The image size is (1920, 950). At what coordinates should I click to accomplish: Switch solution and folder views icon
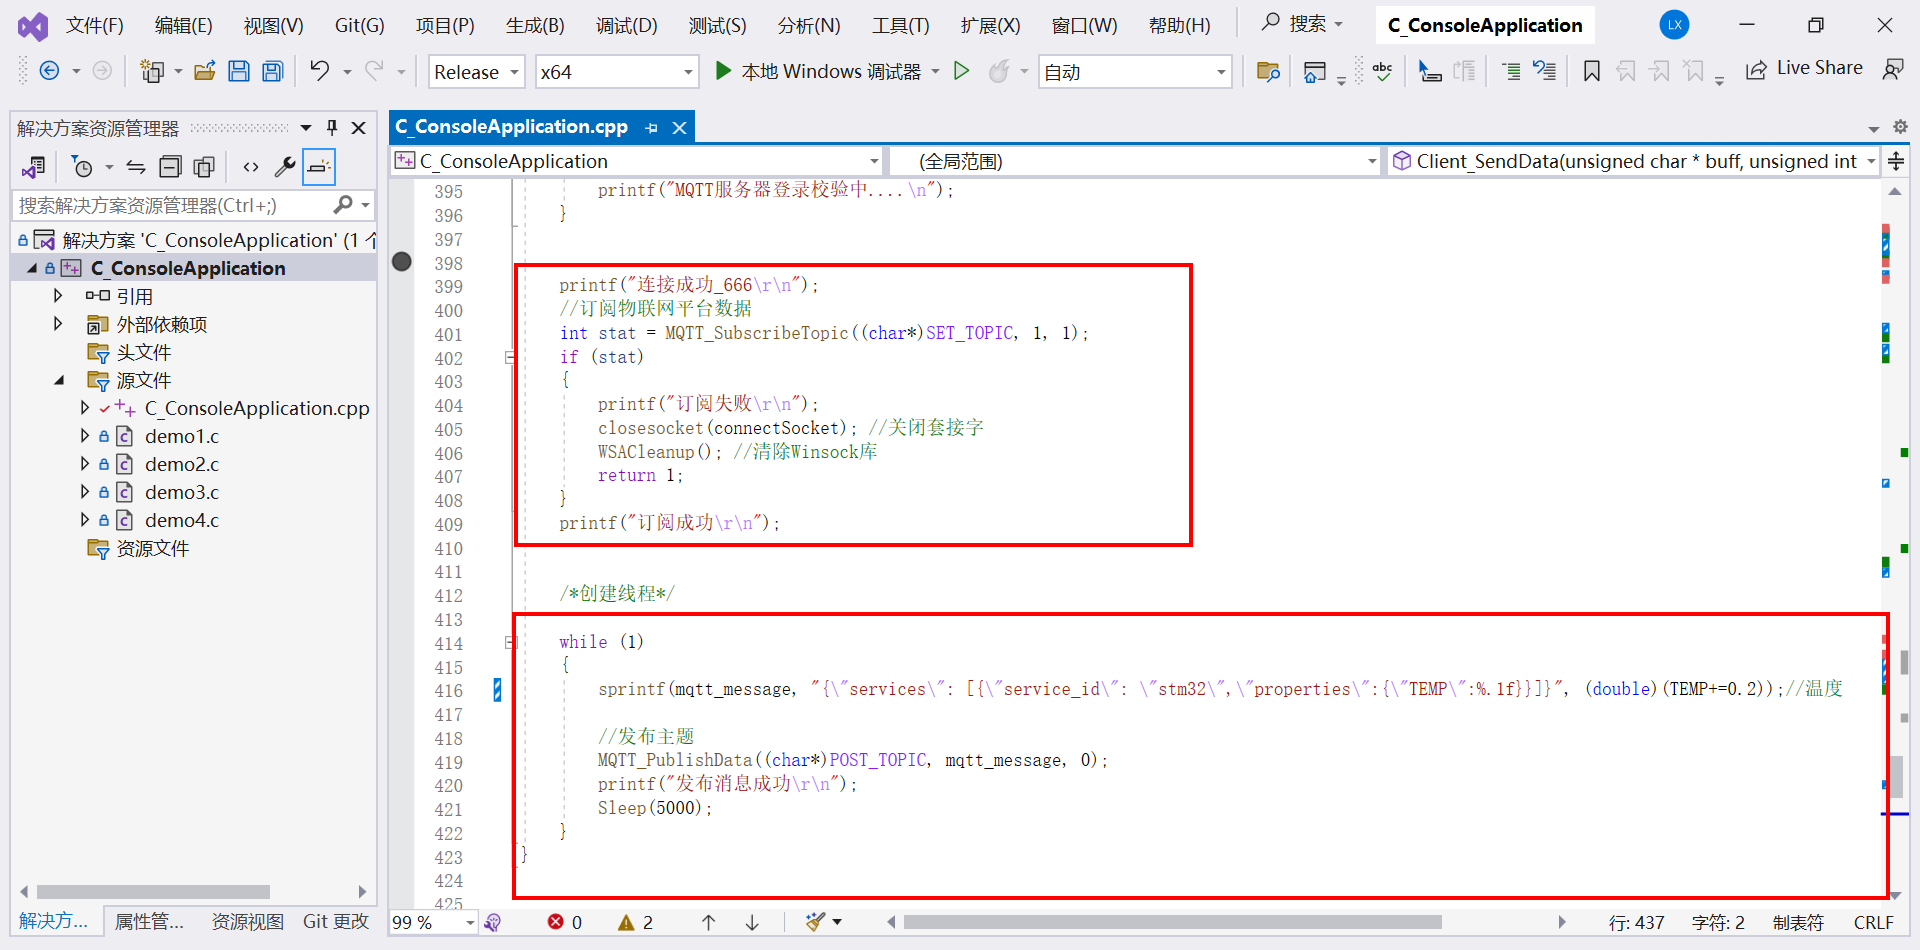click(x=34, y=167)
